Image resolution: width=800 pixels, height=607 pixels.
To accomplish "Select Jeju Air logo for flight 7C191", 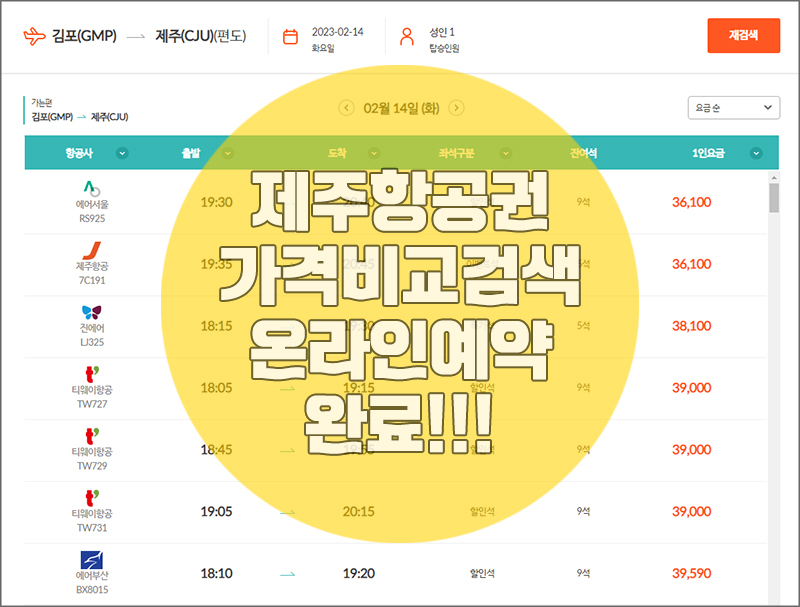I will pyautogui.click(x=92, y=250).
